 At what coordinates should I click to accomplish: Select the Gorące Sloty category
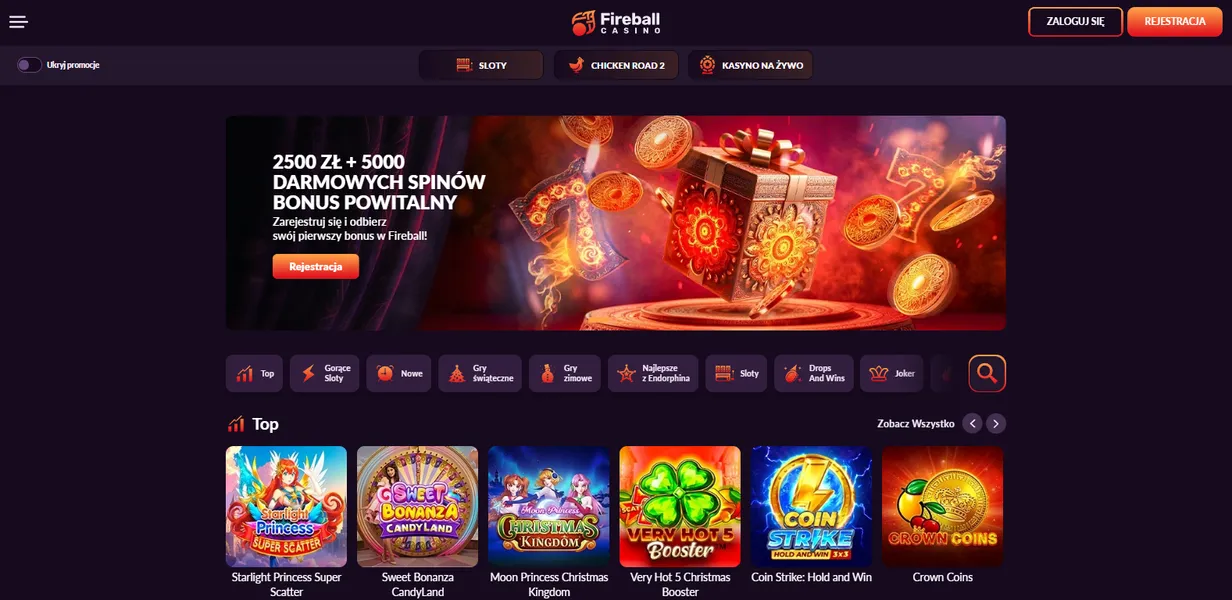click(x=324, y=373)
